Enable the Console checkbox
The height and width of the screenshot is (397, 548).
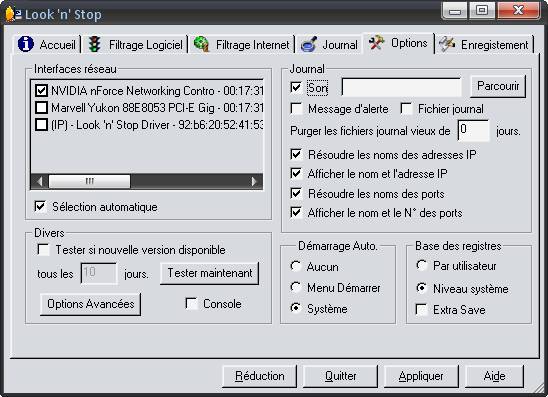click(191, 303)
